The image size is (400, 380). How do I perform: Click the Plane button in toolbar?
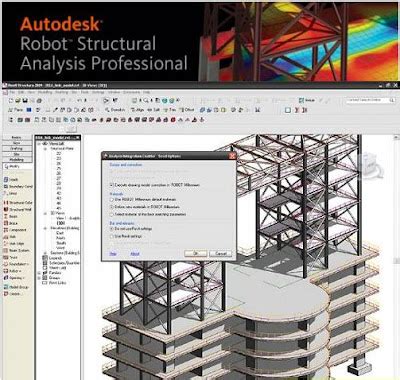point(16,110)
